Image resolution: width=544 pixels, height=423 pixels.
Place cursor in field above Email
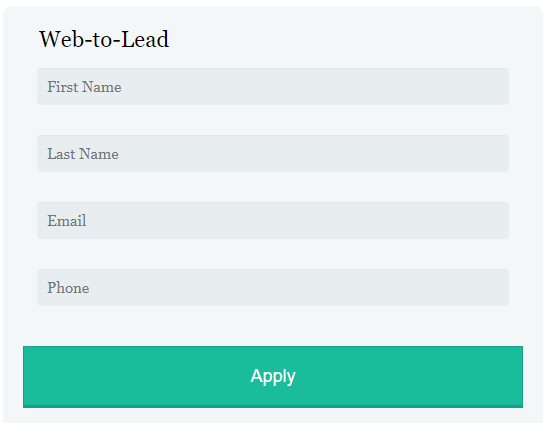[x=273, y=153]
